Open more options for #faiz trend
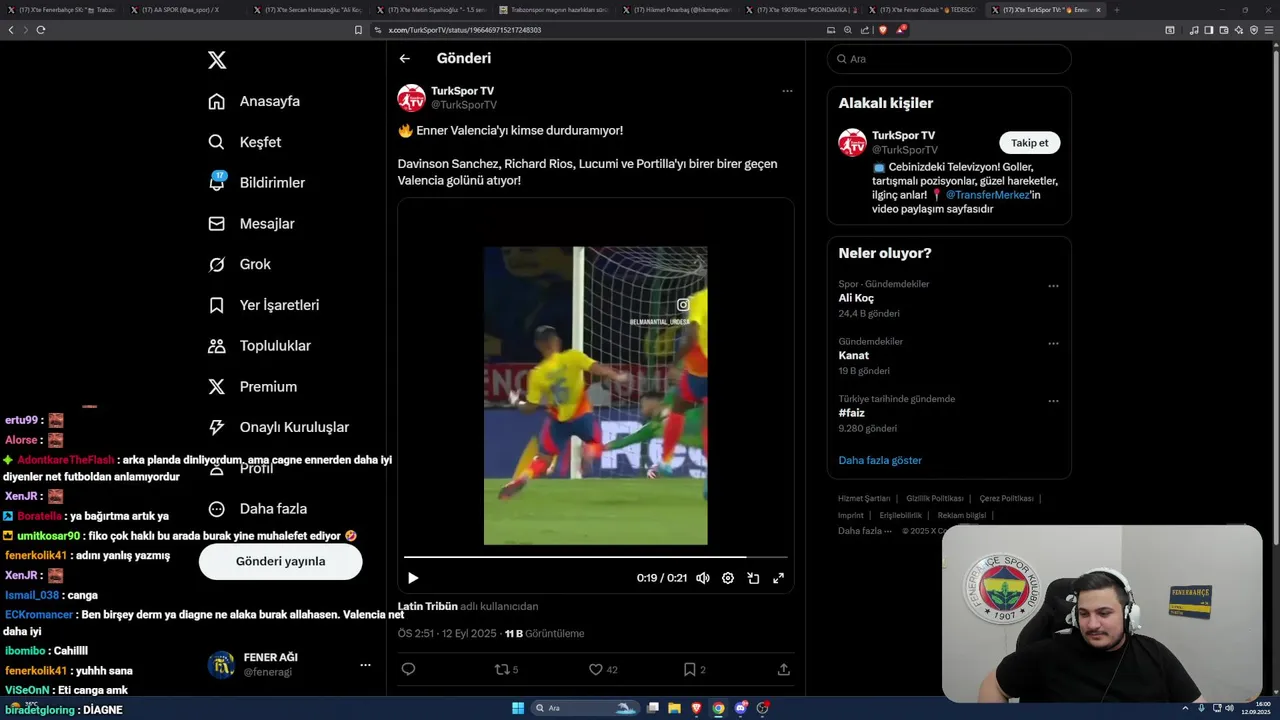The image size is (1280, 720). [x=1053, y=401]
